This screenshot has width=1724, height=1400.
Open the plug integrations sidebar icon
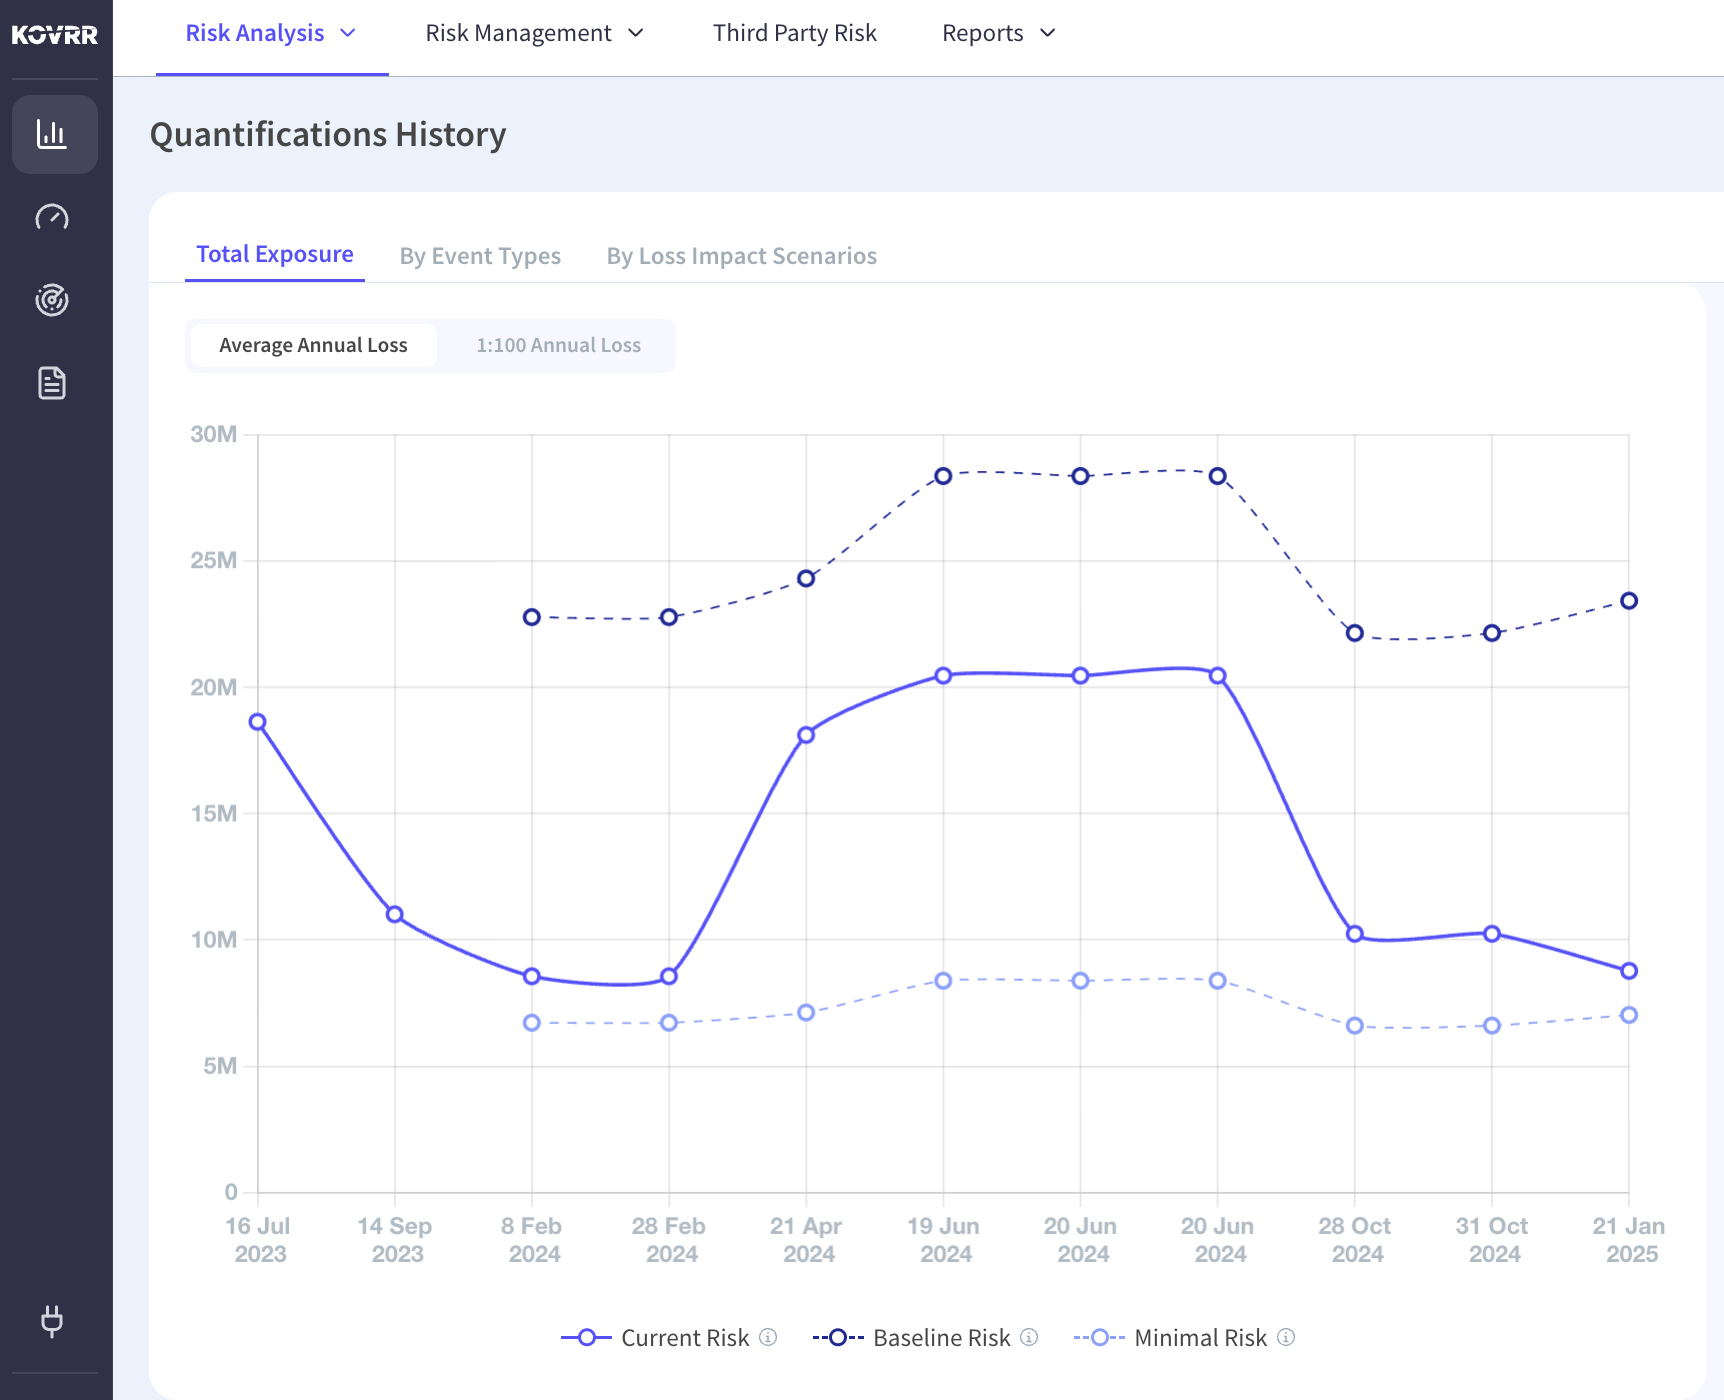(52, 1321)
